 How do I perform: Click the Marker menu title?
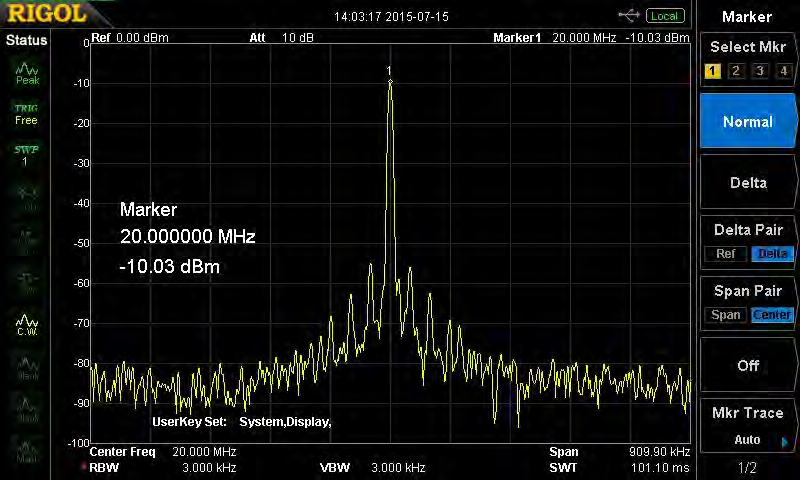(747, 17)
